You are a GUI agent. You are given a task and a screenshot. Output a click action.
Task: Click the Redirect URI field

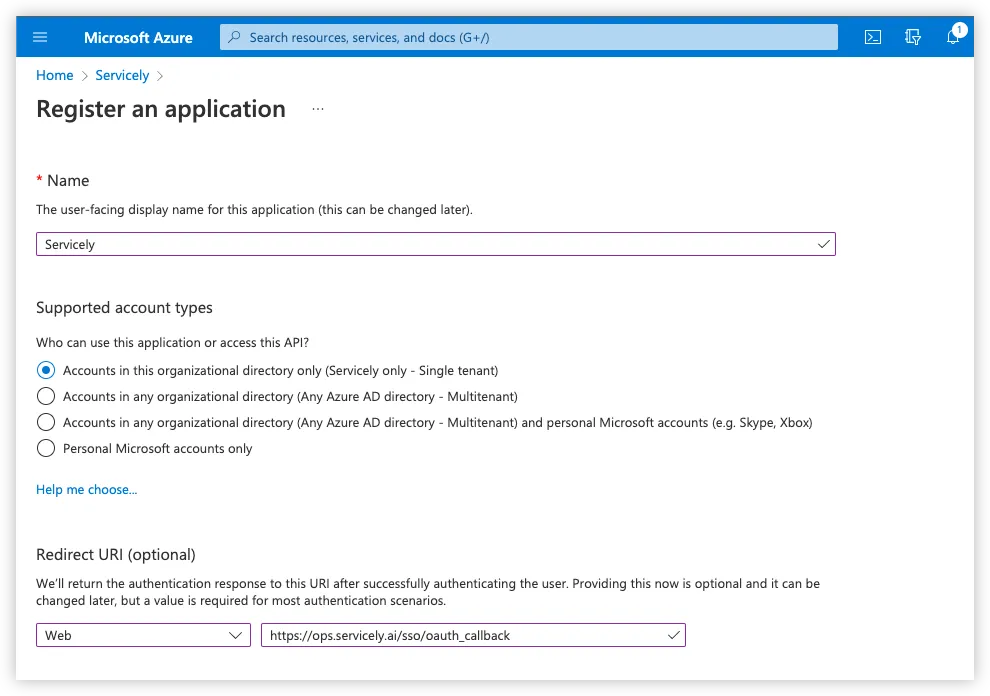click(473, 635)
